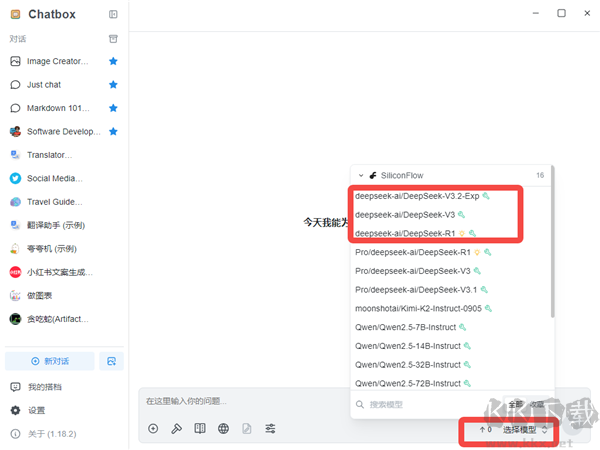Image resolution: width=600 pixels, height=450 pixels.
Task: Click the new image conversation button
Action: (111, 361)
